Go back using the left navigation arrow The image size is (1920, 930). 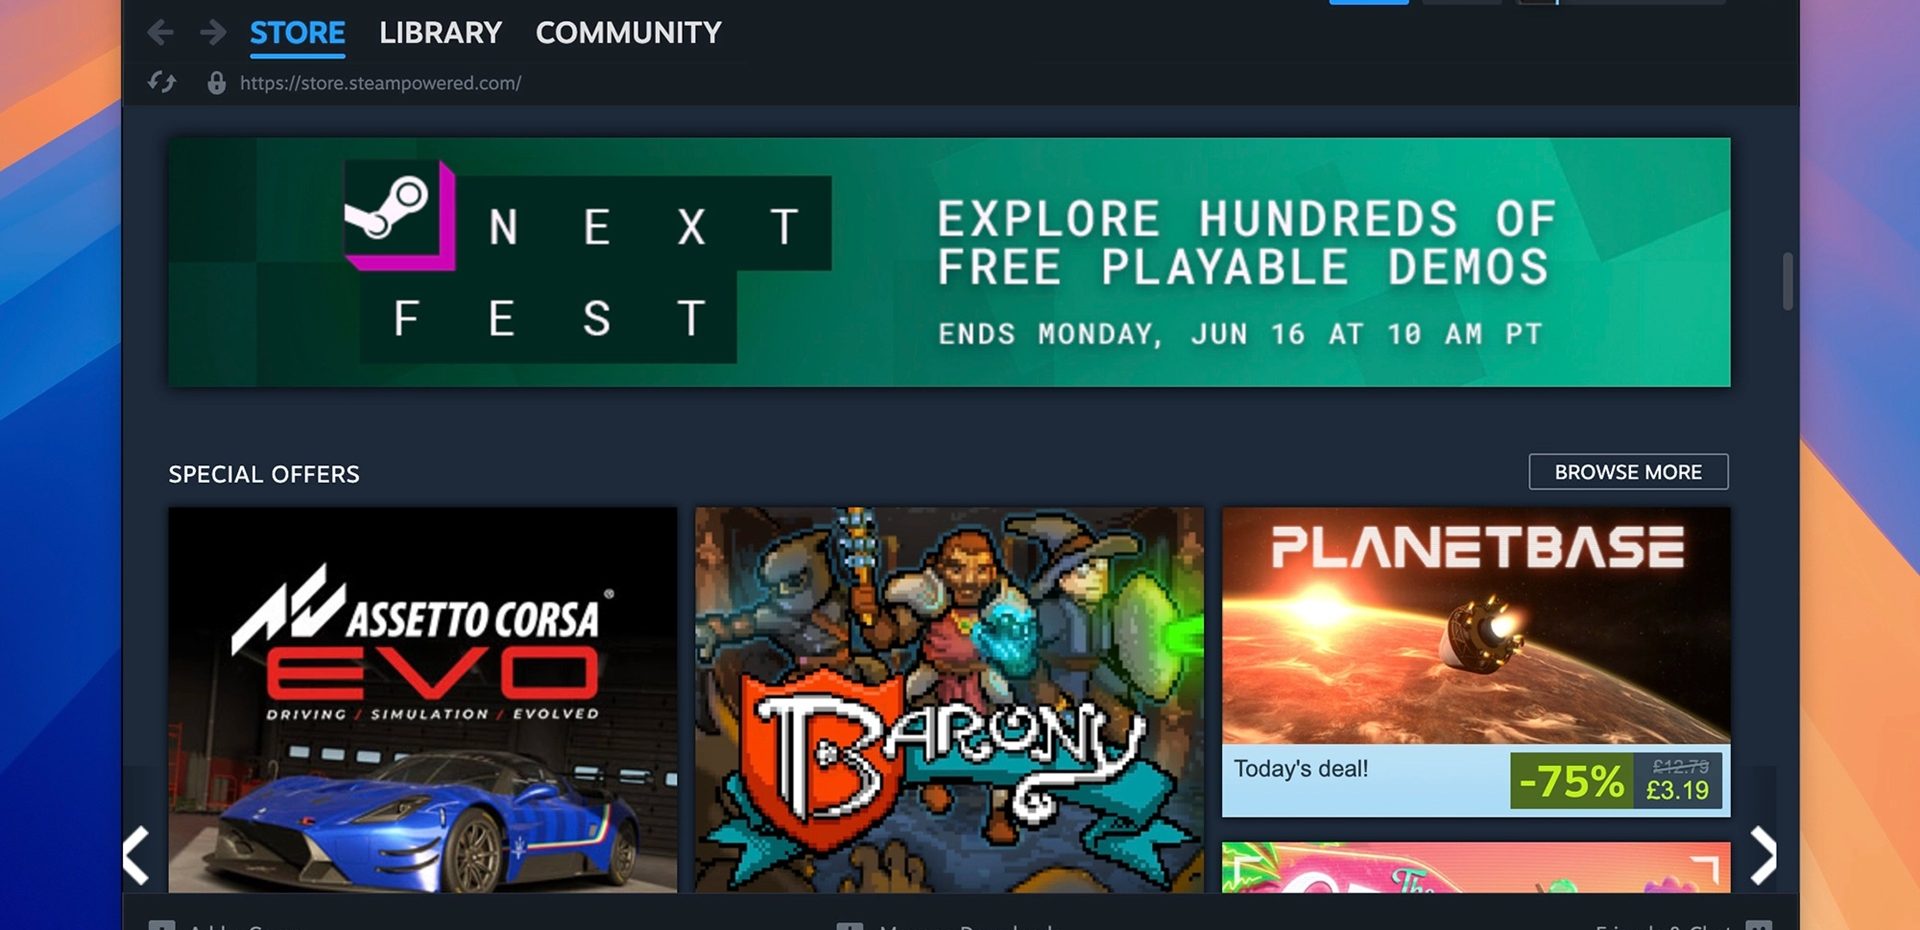tap(160, 33)
